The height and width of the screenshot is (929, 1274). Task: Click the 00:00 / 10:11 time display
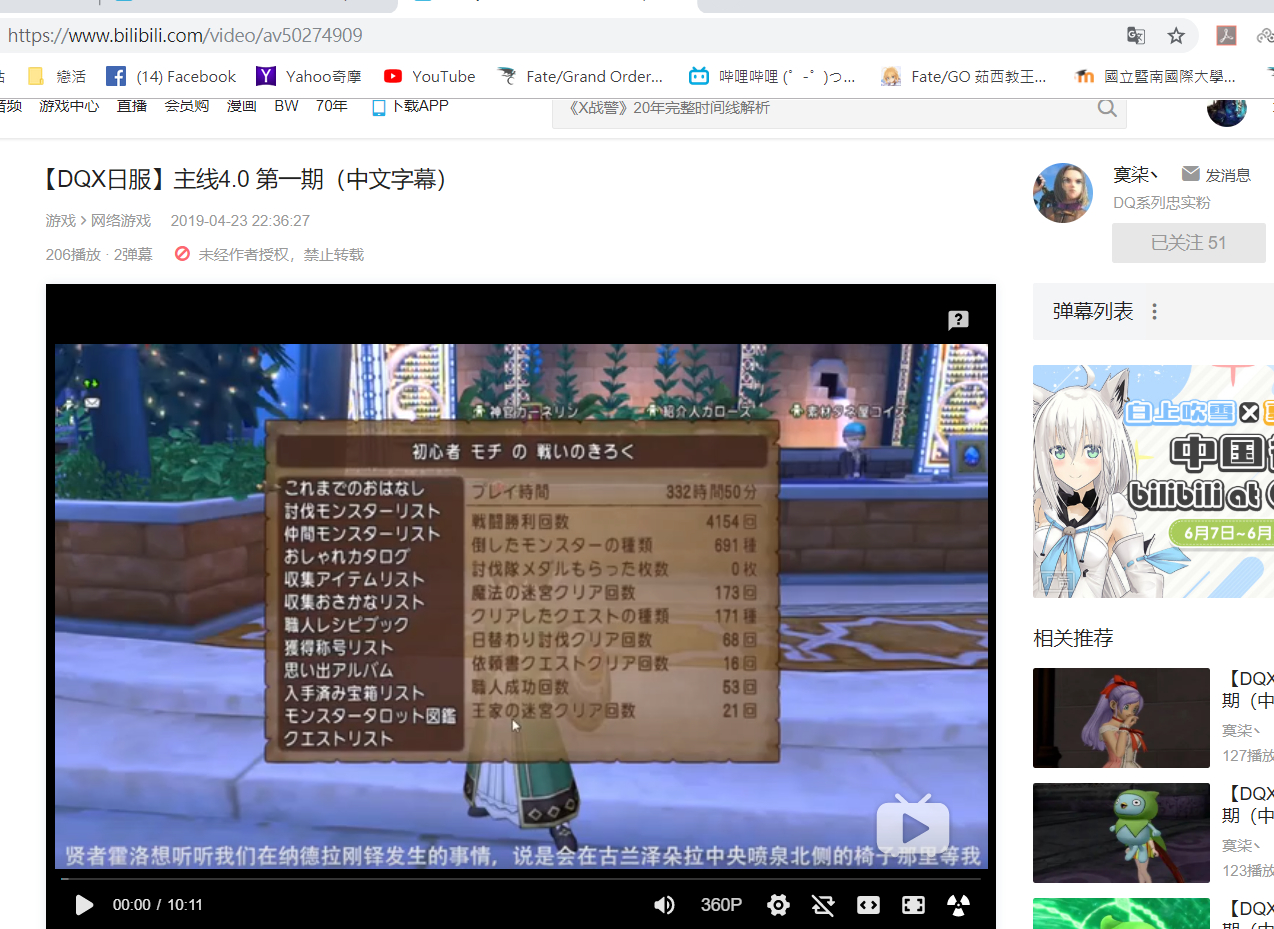click(x=157, y=905)
